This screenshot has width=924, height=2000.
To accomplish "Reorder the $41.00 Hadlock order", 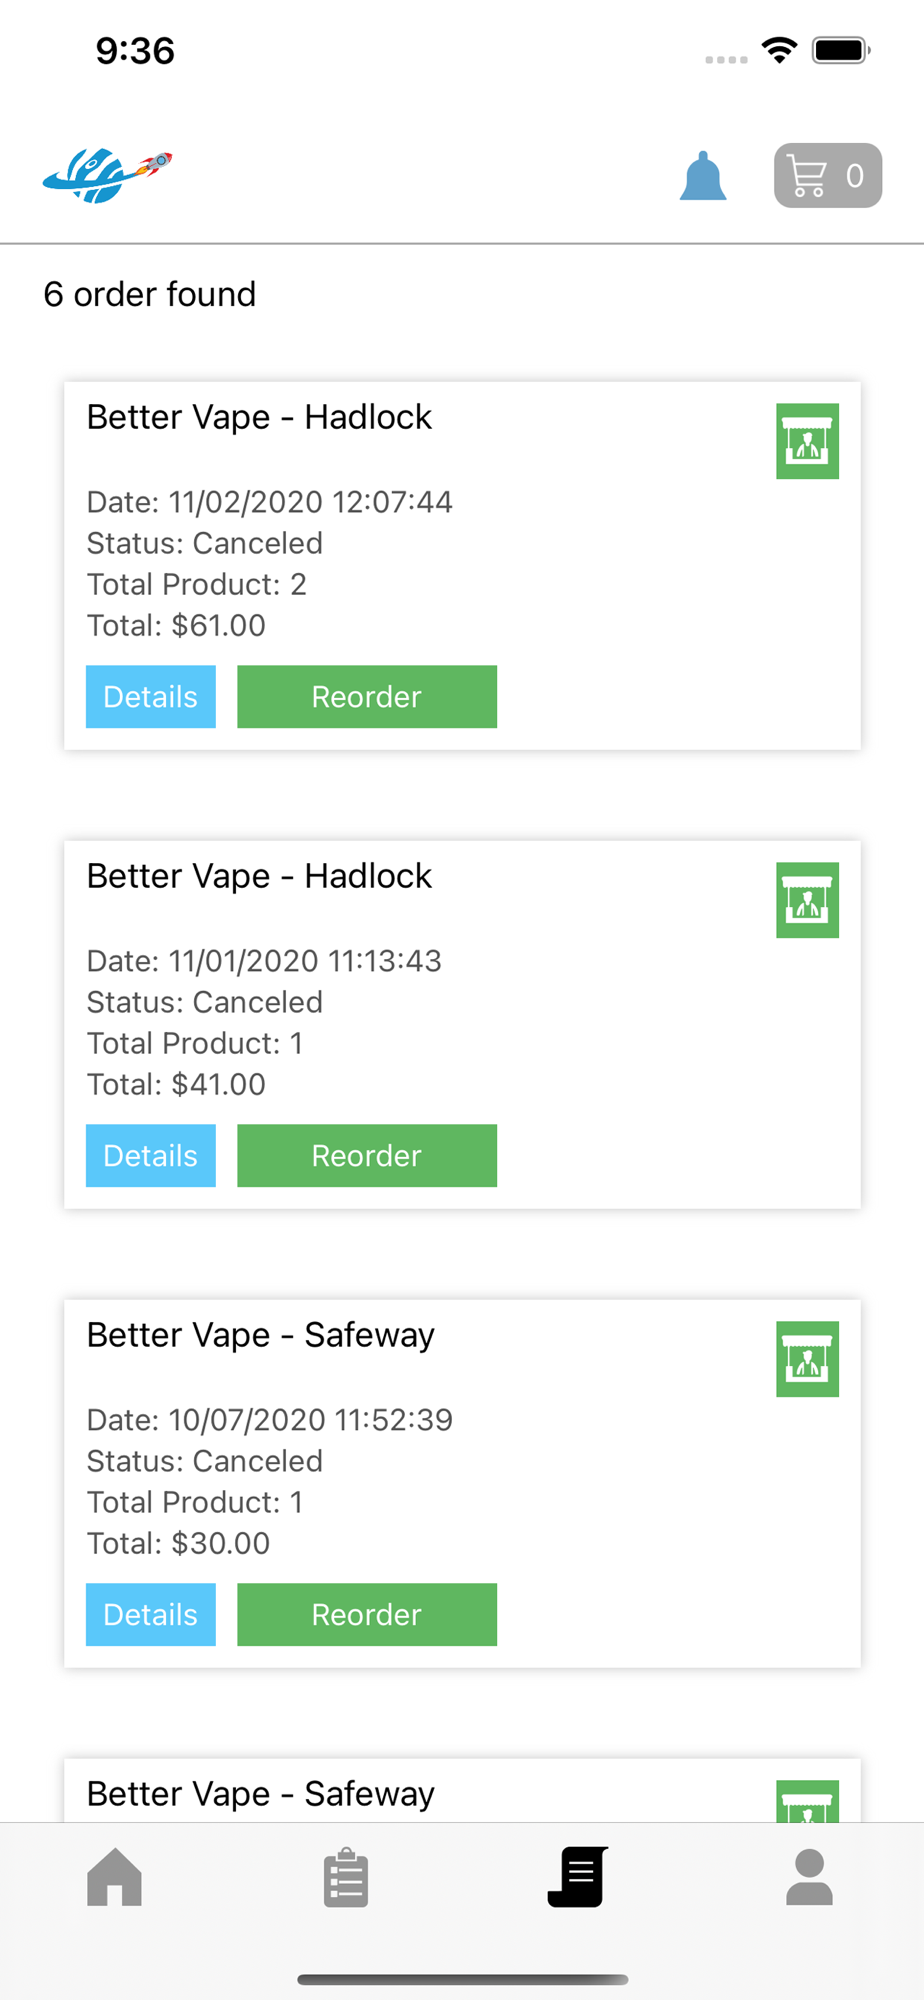I will coord(367,1156).
